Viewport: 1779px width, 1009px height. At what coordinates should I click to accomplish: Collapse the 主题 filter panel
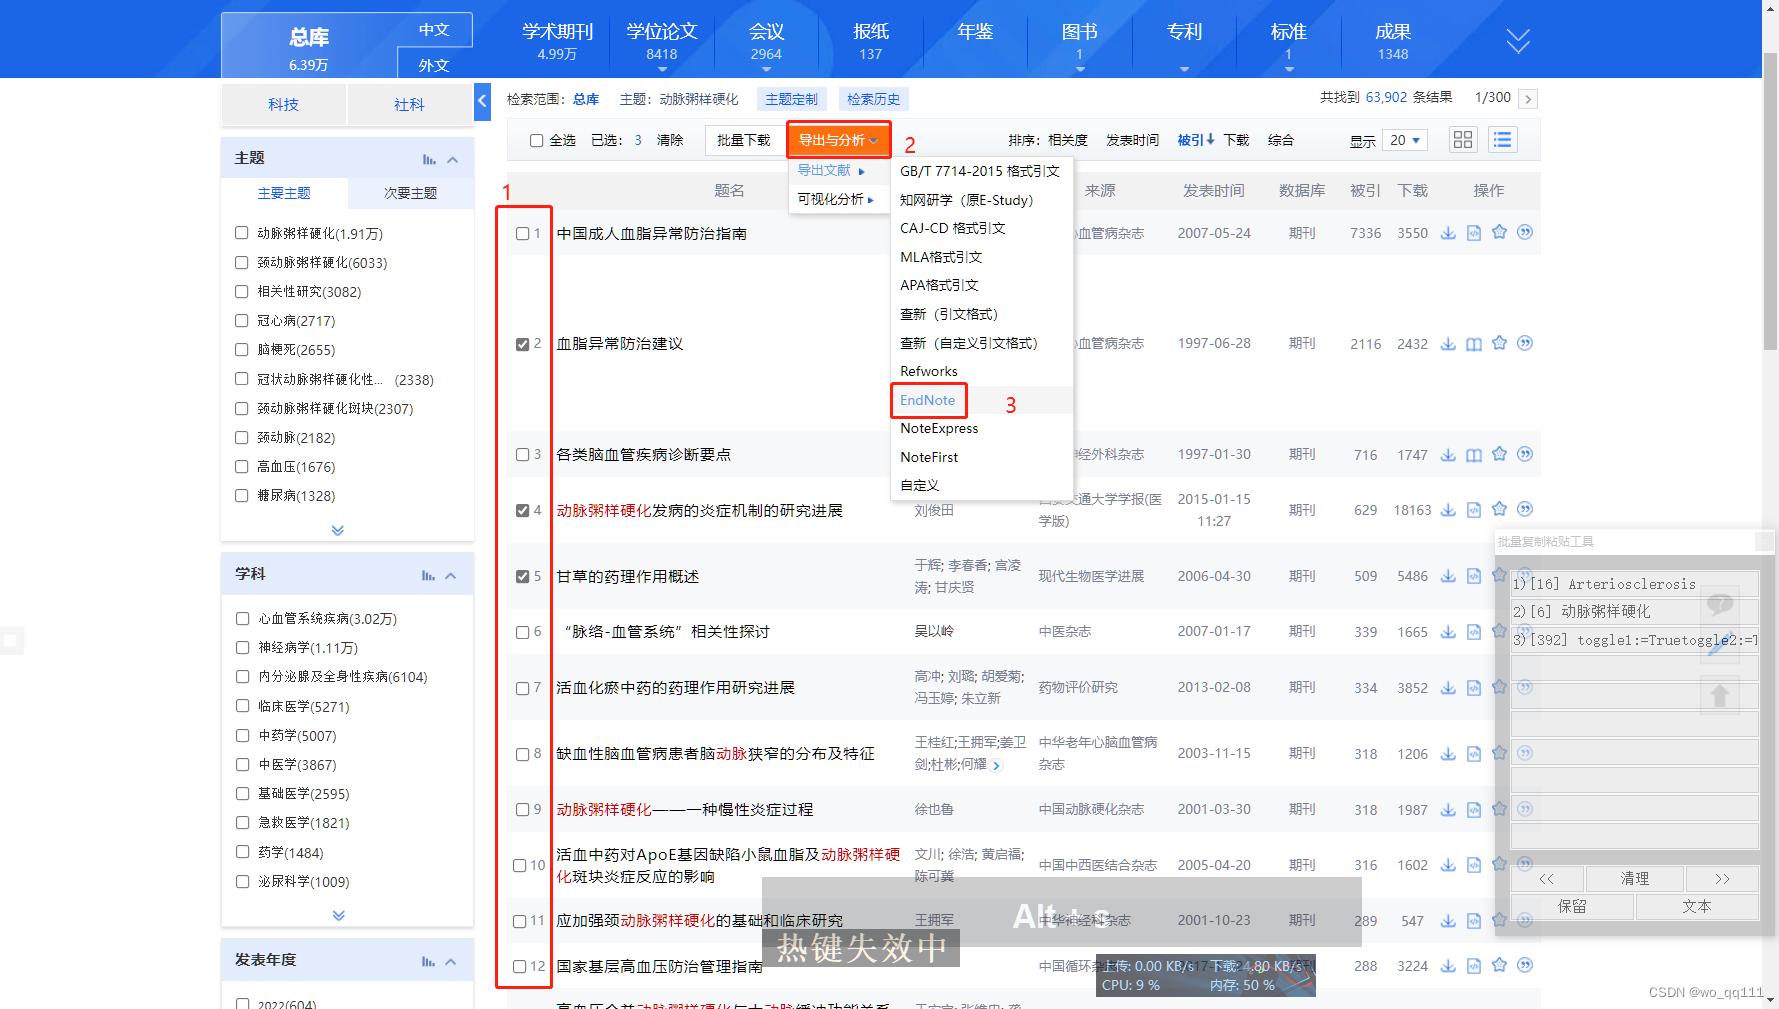tap(452, 160)
